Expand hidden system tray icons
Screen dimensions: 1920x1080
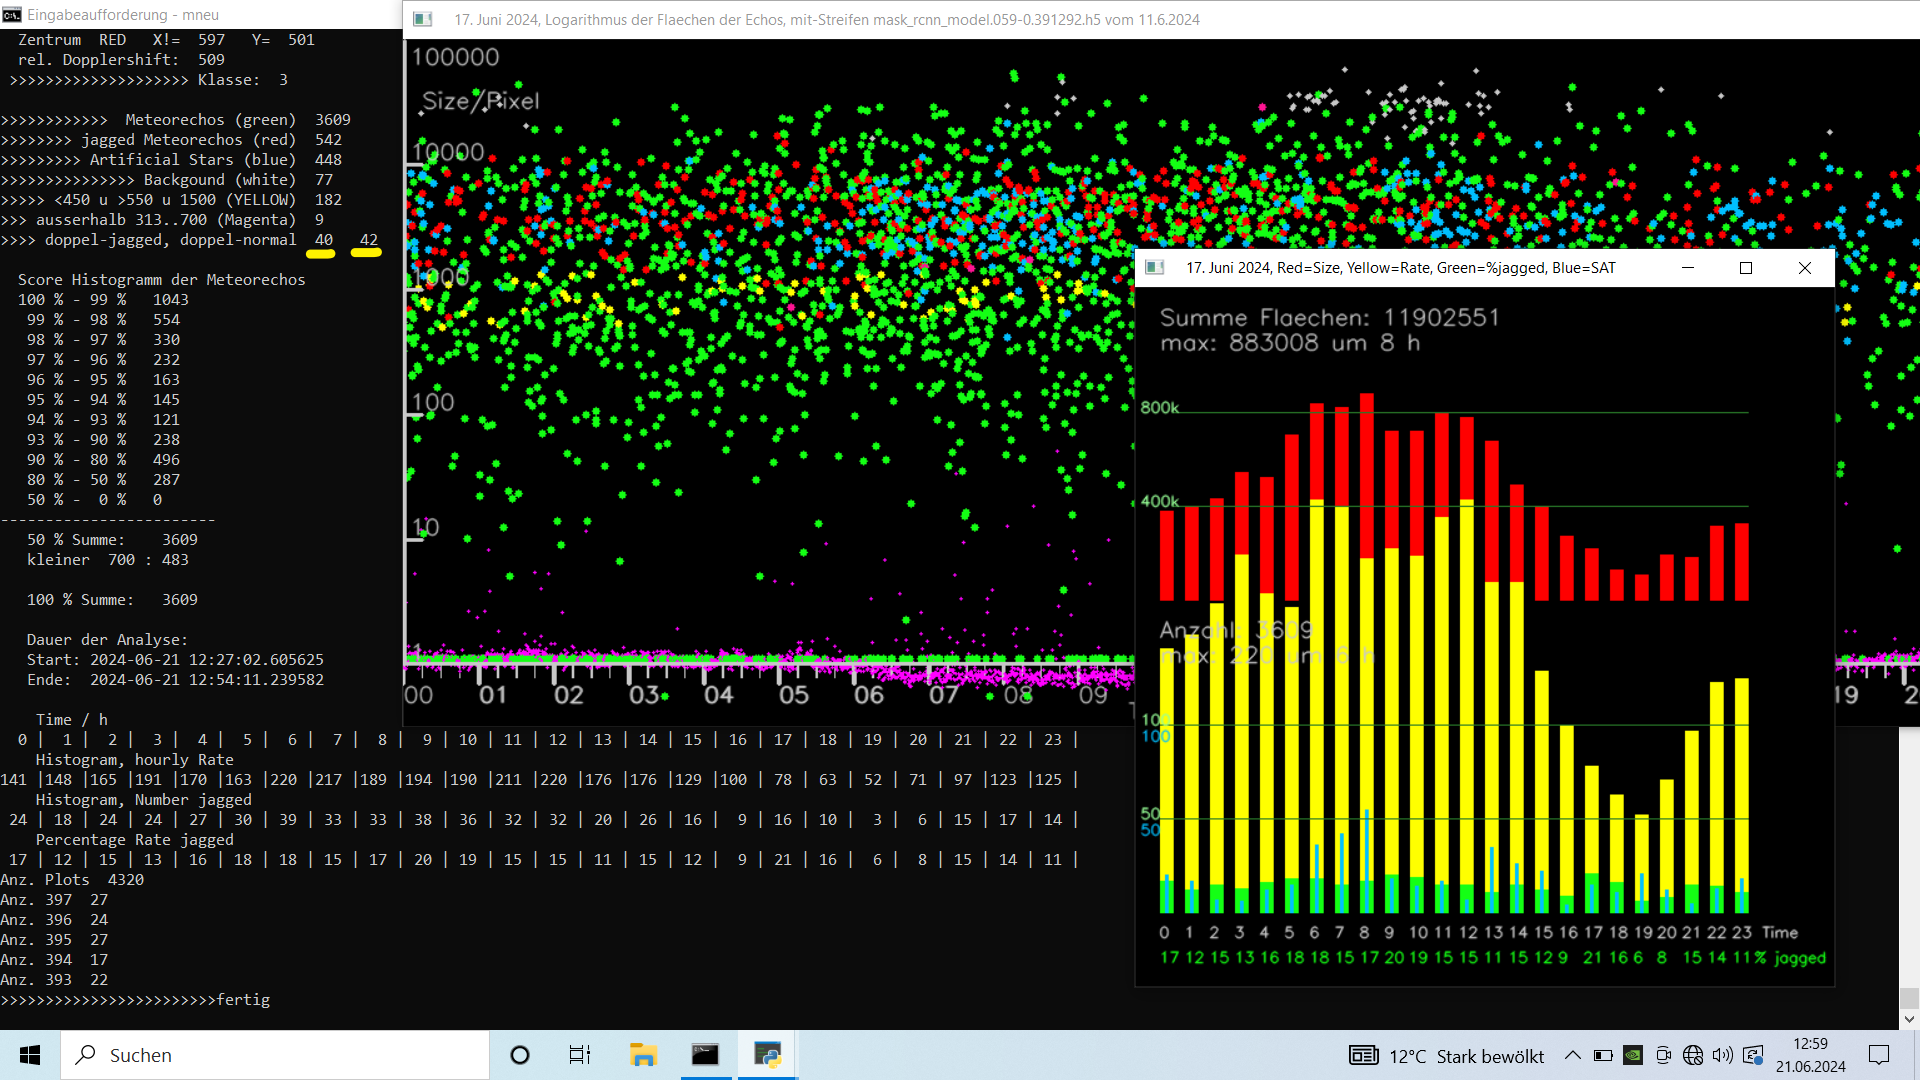click(1573, 1055)
